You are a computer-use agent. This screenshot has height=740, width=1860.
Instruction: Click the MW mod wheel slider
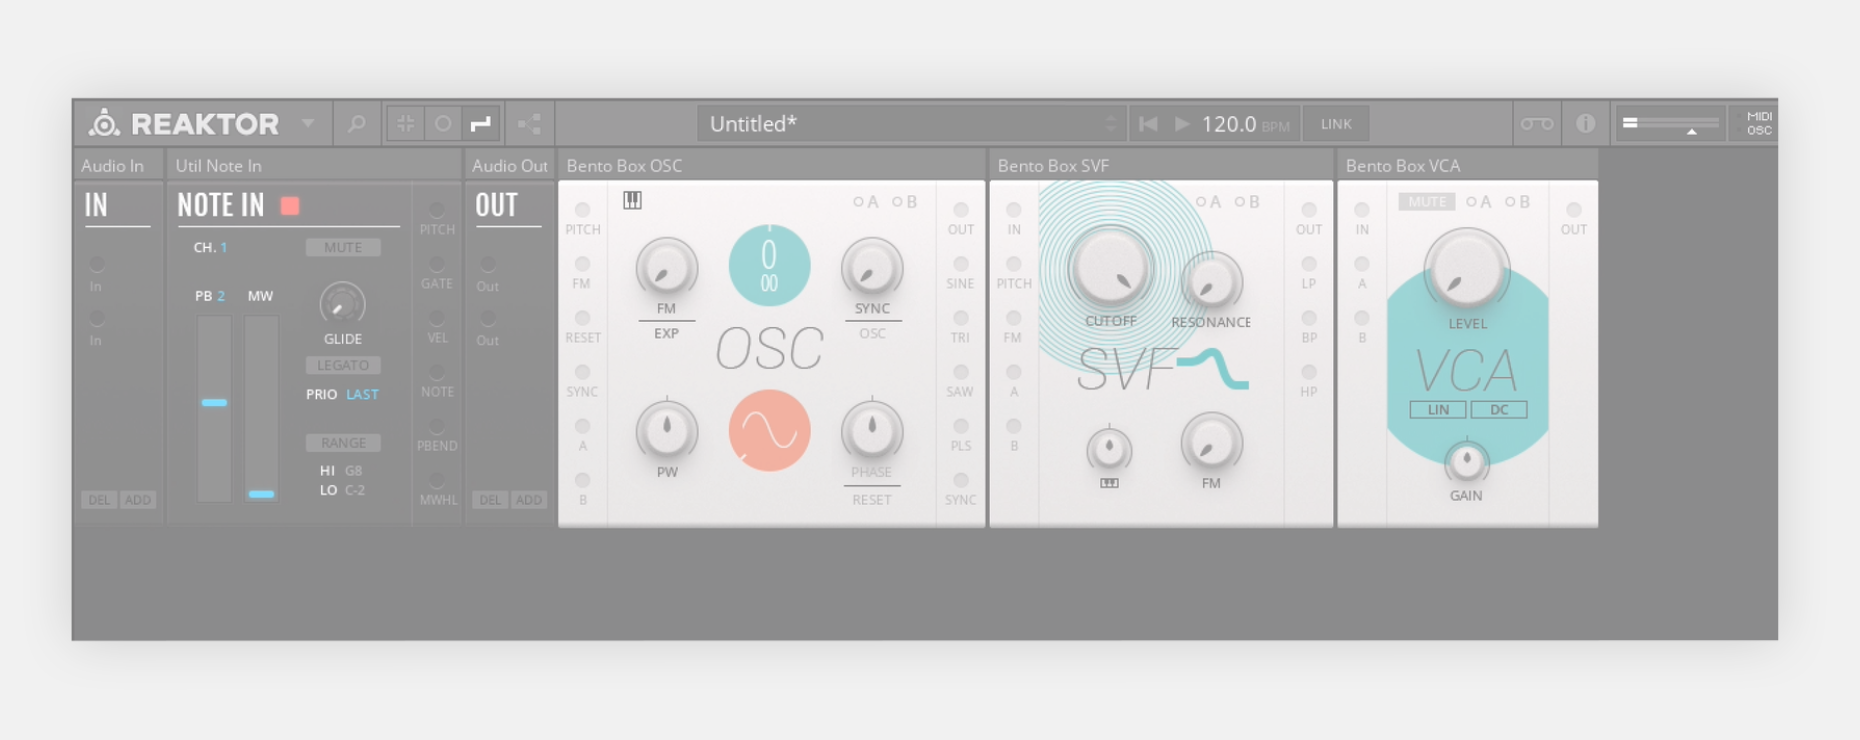[x=261, y=409]
